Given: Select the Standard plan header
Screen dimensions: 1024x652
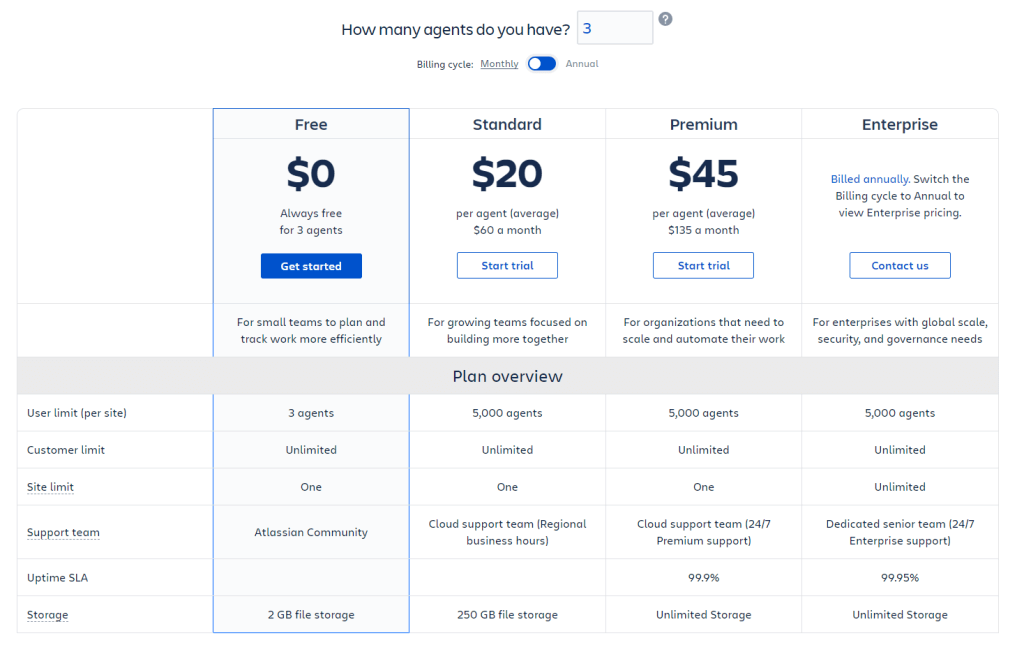Looking at the screenshot, I should click(x=507, y=124).
